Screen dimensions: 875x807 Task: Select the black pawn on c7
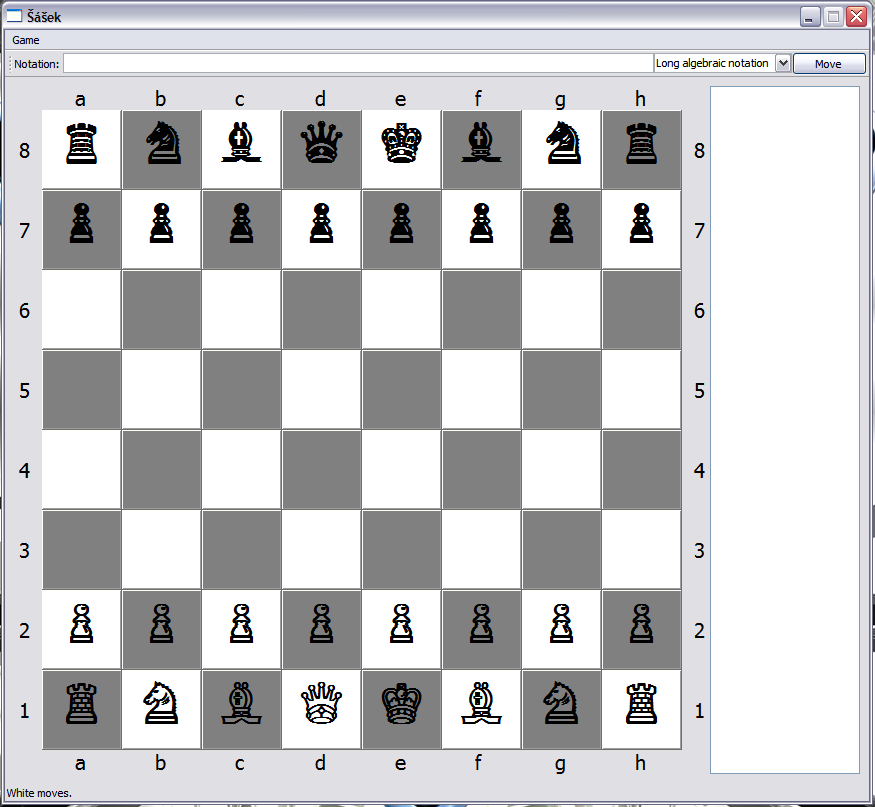point(242,223)
